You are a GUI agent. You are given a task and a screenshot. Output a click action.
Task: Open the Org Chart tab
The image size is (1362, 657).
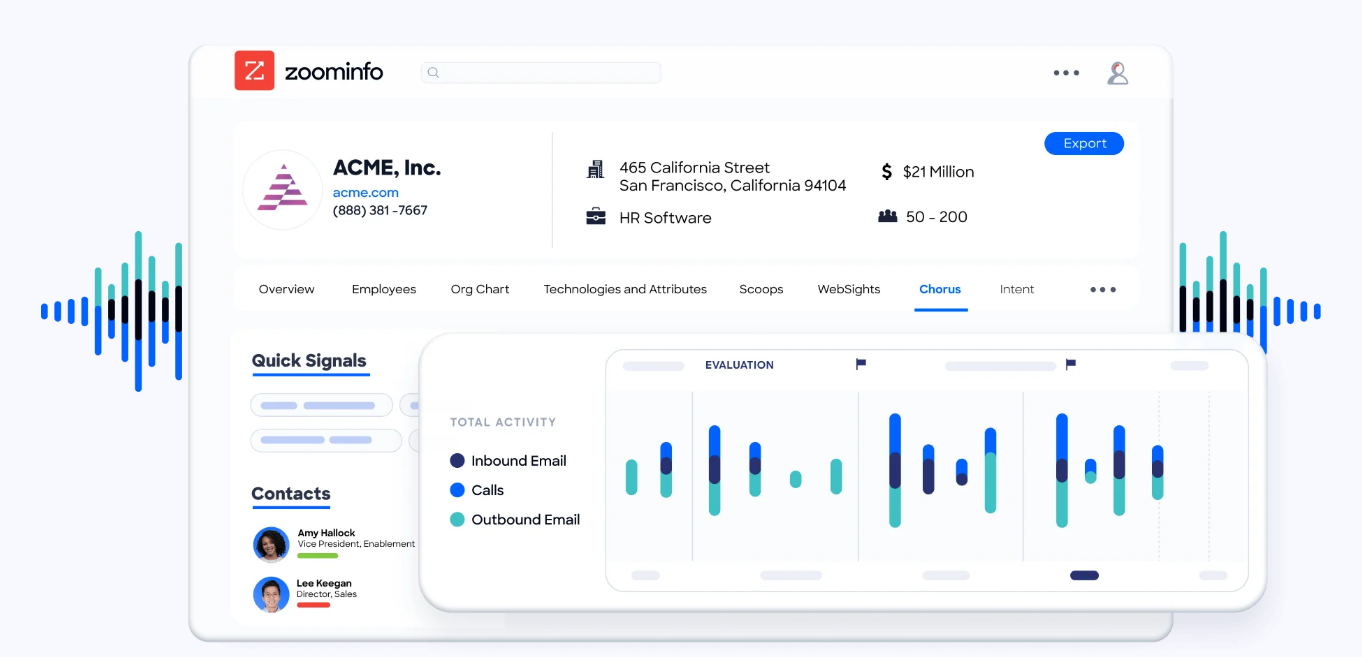(480, 289)
